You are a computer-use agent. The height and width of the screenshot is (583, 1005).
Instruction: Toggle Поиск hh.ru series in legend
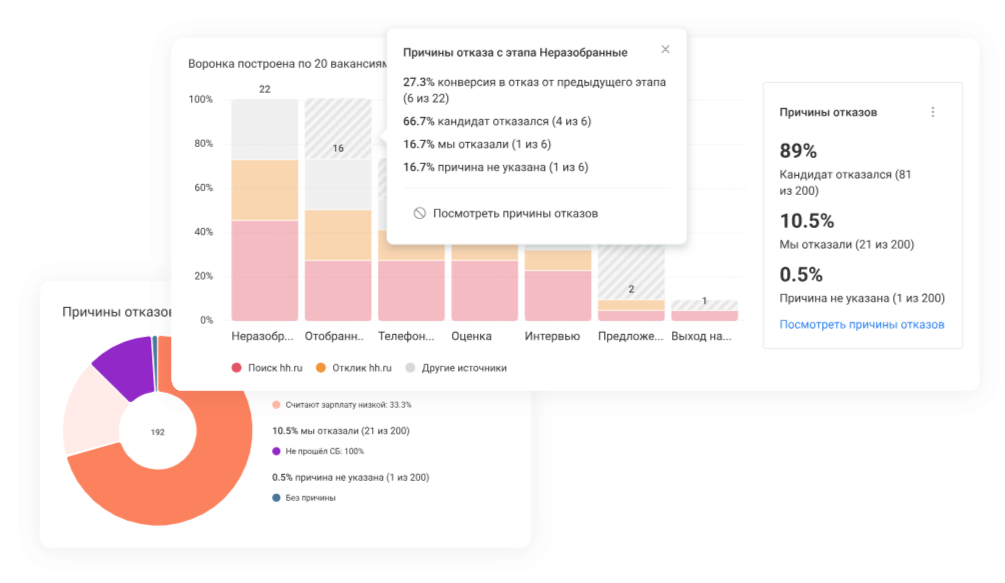(274, 368)
